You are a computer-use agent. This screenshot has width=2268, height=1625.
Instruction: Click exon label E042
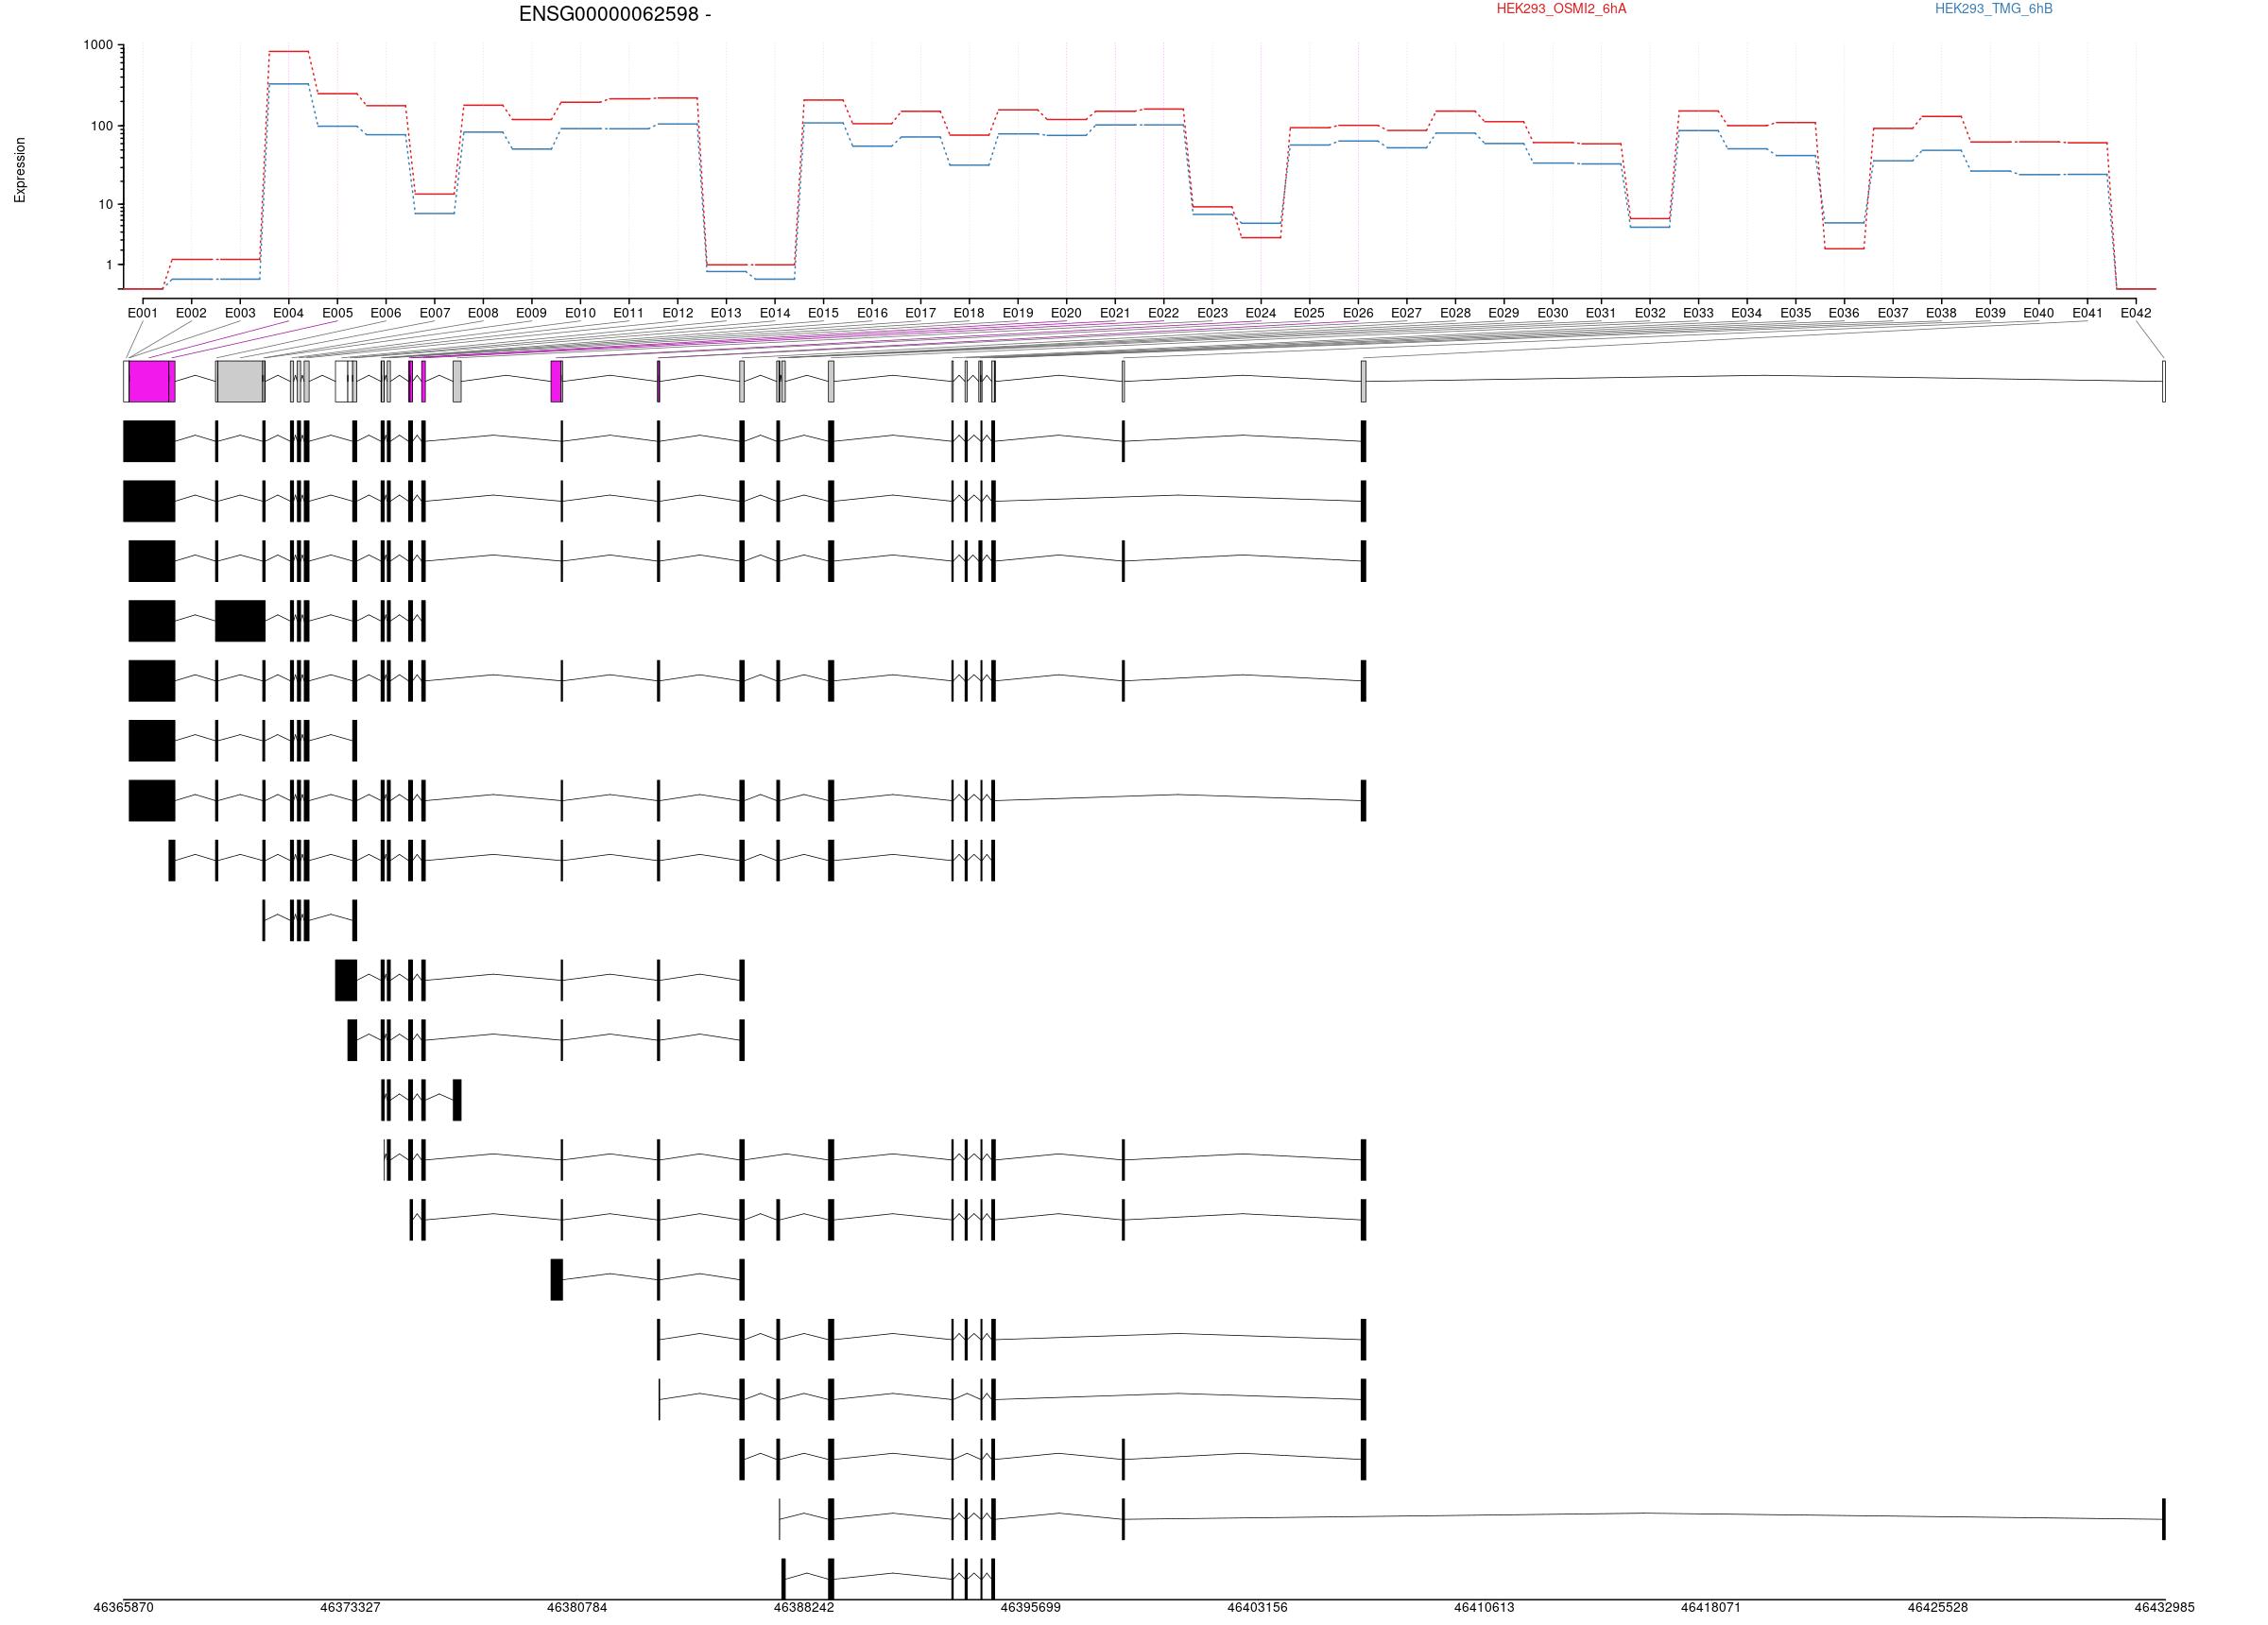point(2136,313)
